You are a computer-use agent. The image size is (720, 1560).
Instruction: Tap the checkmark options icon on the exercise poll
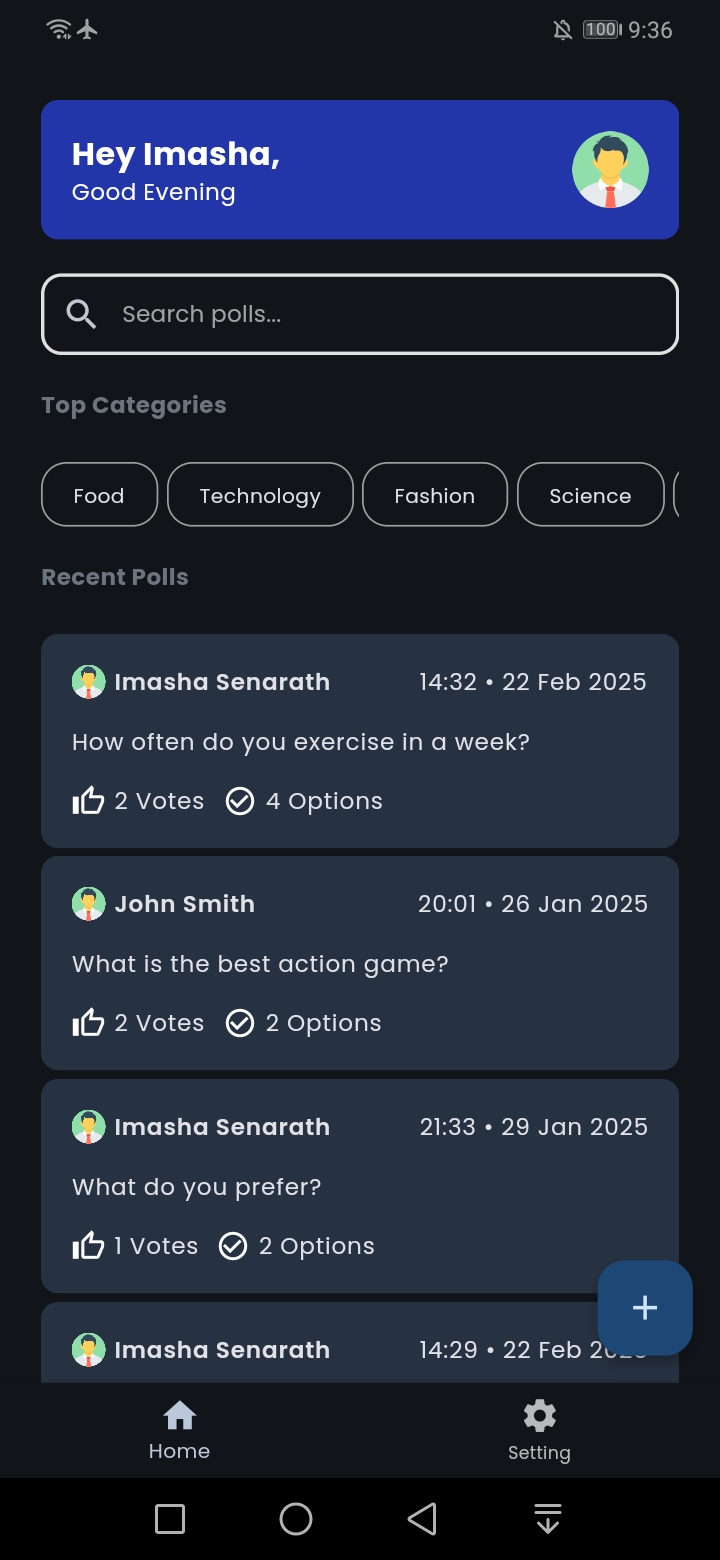pos(240,801)
